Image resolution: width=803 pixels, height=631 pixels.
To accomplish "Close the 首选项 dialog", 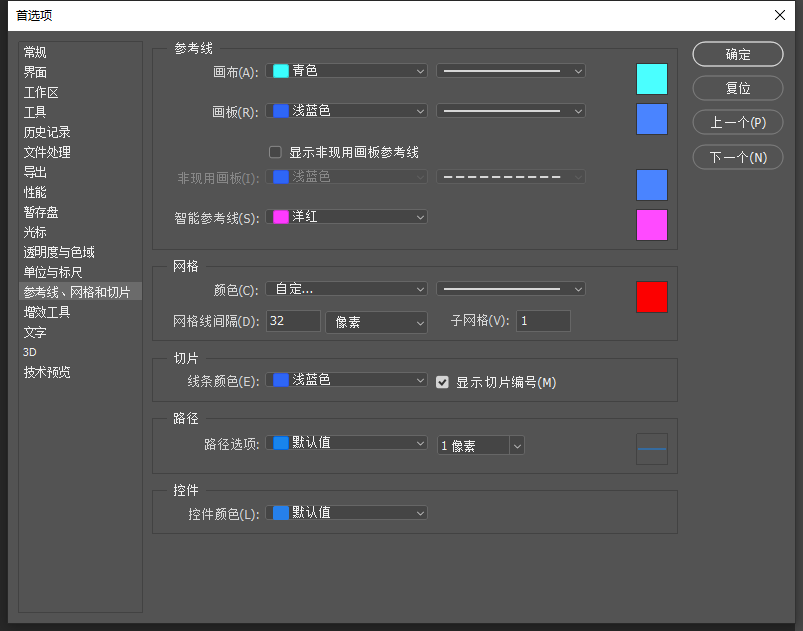I will pyautogui.click(x=779, y=15).
